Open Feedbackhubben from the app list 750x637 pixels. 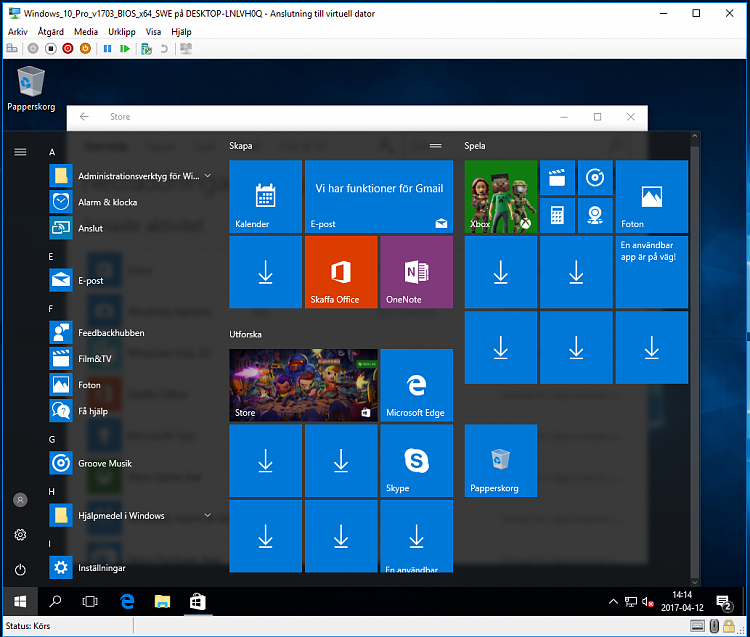click(x=132, y=333)
